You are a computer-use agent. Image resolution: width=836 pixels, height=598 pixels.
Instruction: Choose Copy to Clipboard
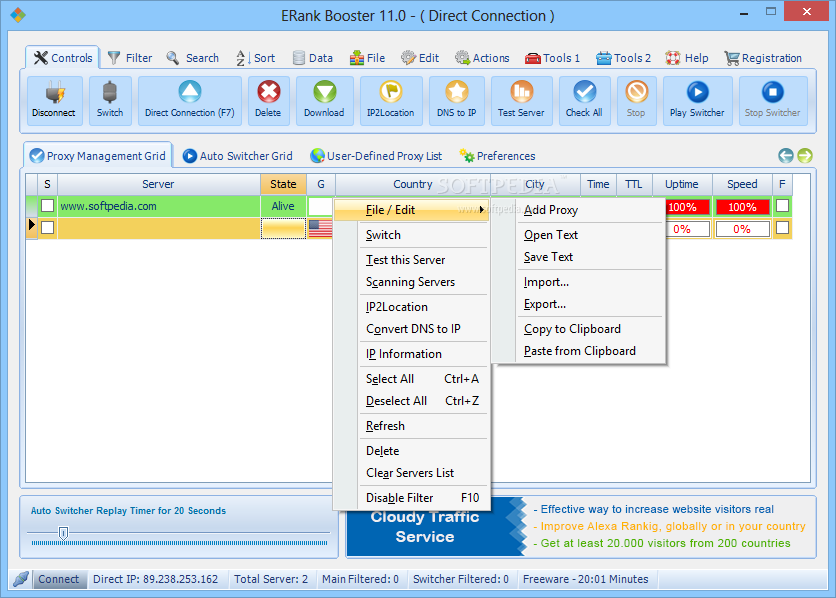tap(578, 329)
